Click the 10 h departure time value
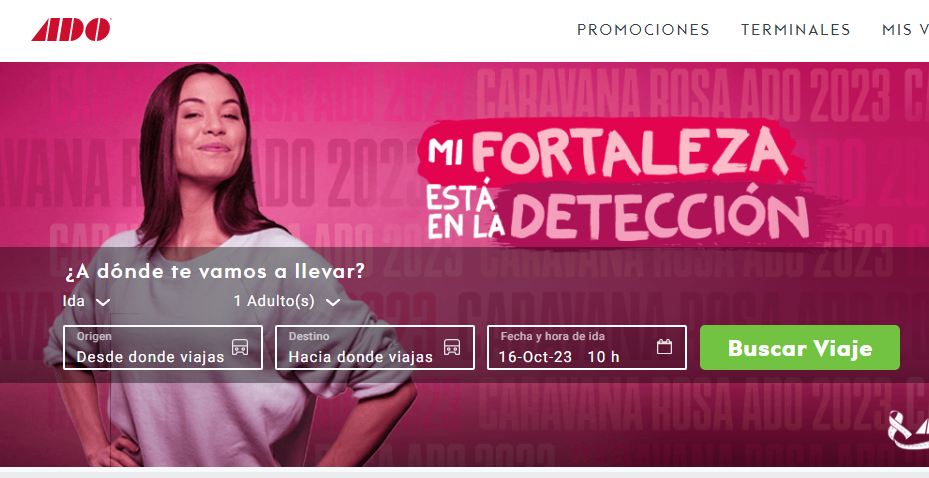This screenshot has height=478, width=929. click(603, 357)
